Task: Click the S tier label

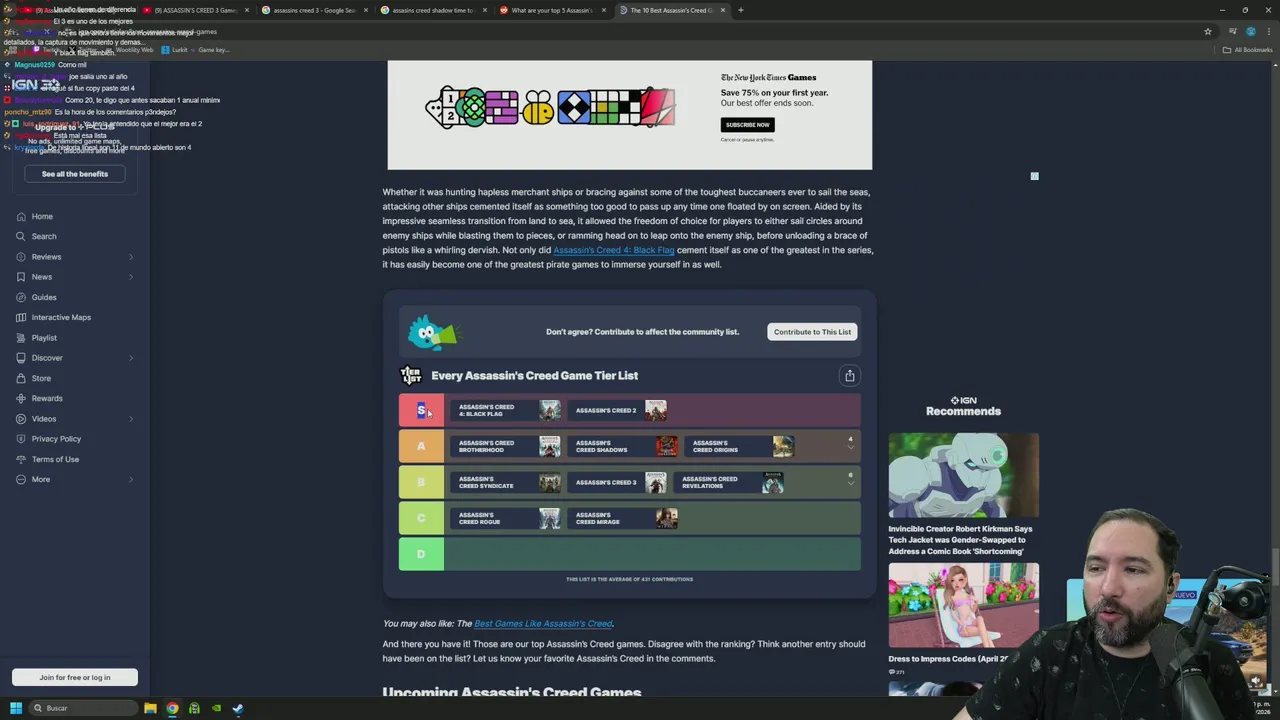Action: pyautogui.click(x=421, y=410)
